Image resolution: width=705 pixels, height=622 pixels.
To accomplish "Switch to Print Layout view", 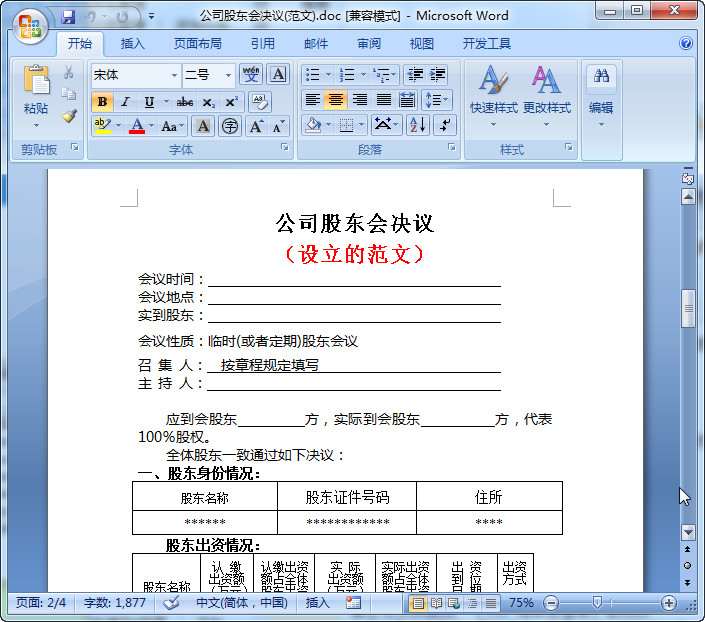I will coord(418,603).
